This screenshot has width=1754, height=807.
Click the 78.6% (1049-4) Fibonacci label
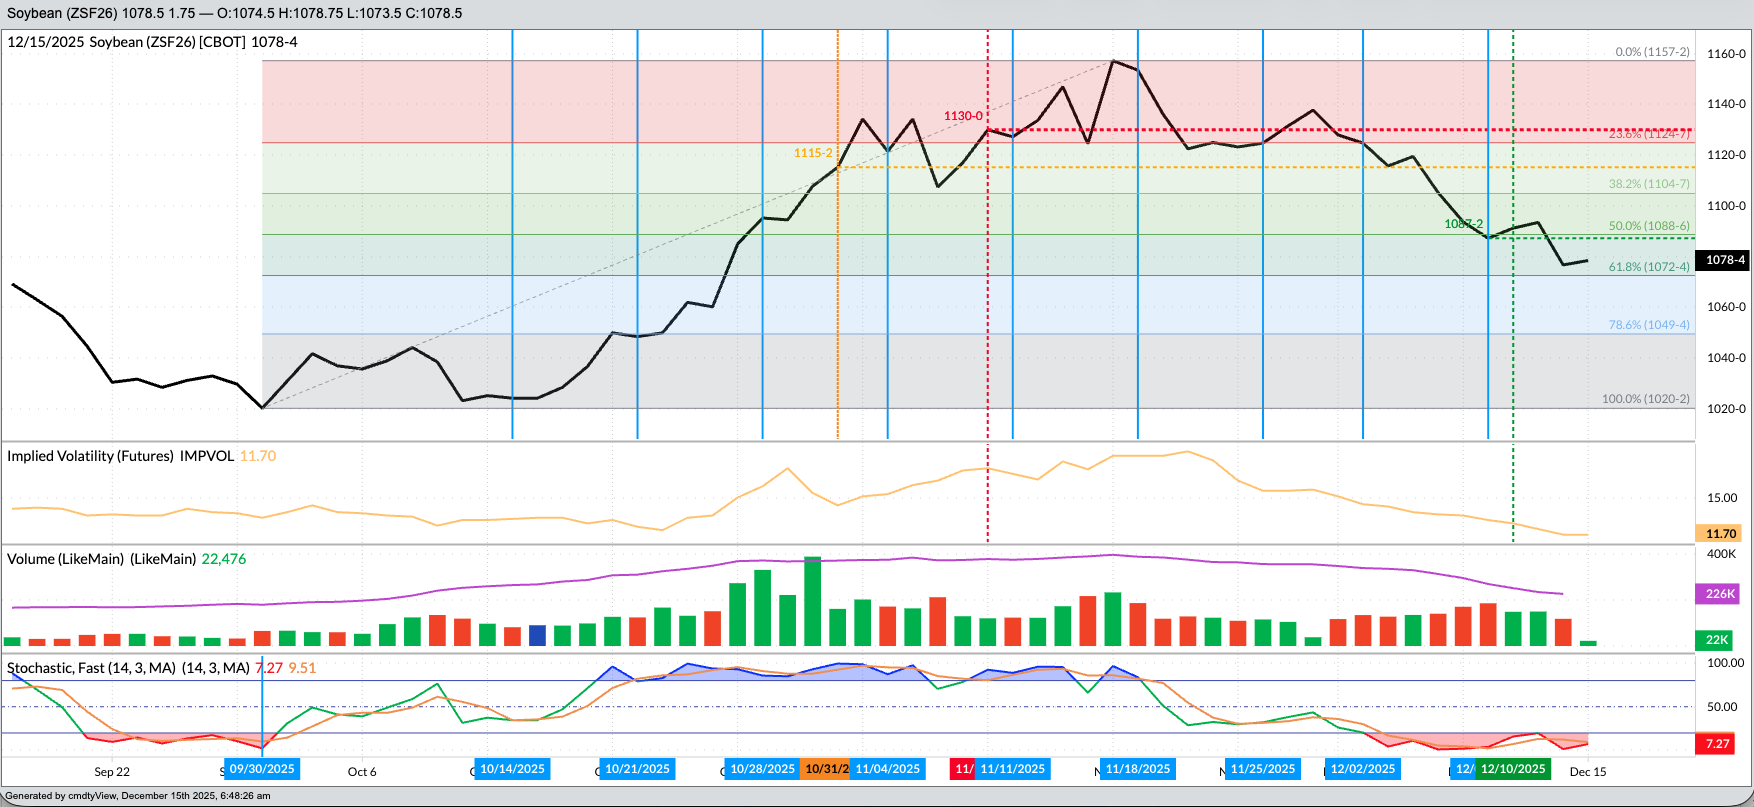tap(1649, 325)
